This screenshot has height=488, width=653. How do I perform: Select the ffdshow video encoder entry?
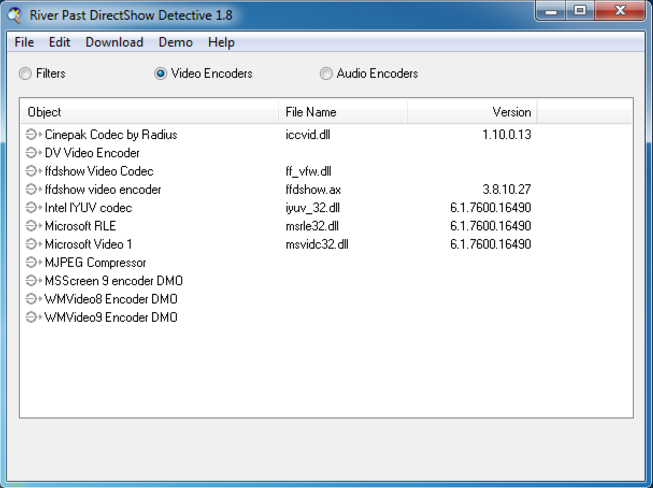pyautogui.click(x=103, y=189)
